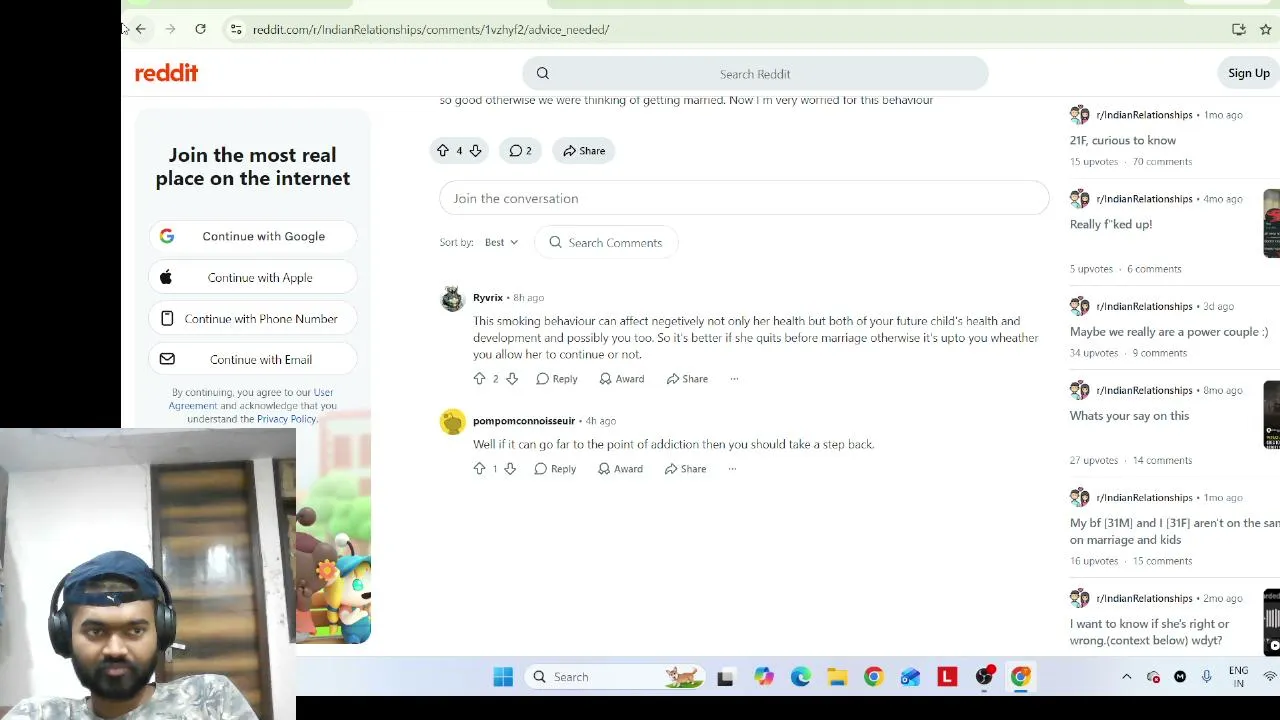The height and width of the screenshot is (720, 1280).
Task: Upvote the main post
Action: tap(443, 150)
